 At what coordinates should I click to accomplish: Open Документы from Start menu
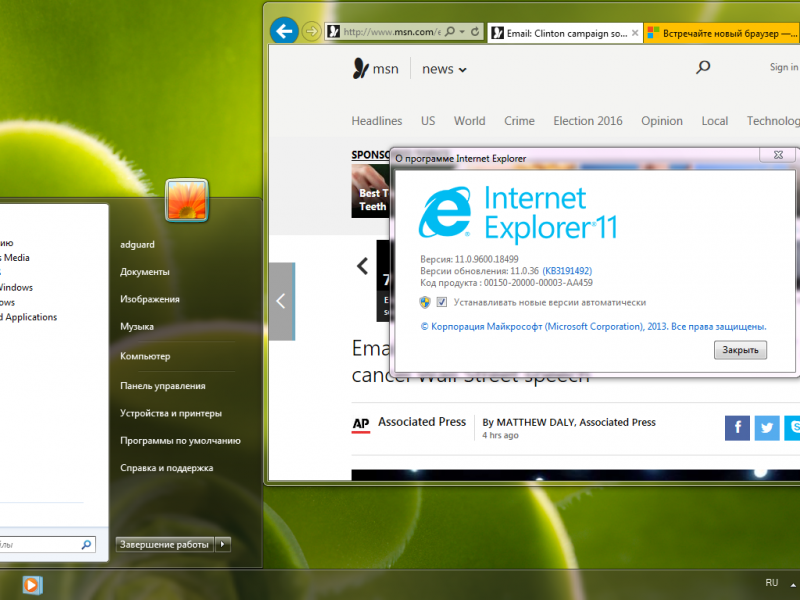[145, 272]
